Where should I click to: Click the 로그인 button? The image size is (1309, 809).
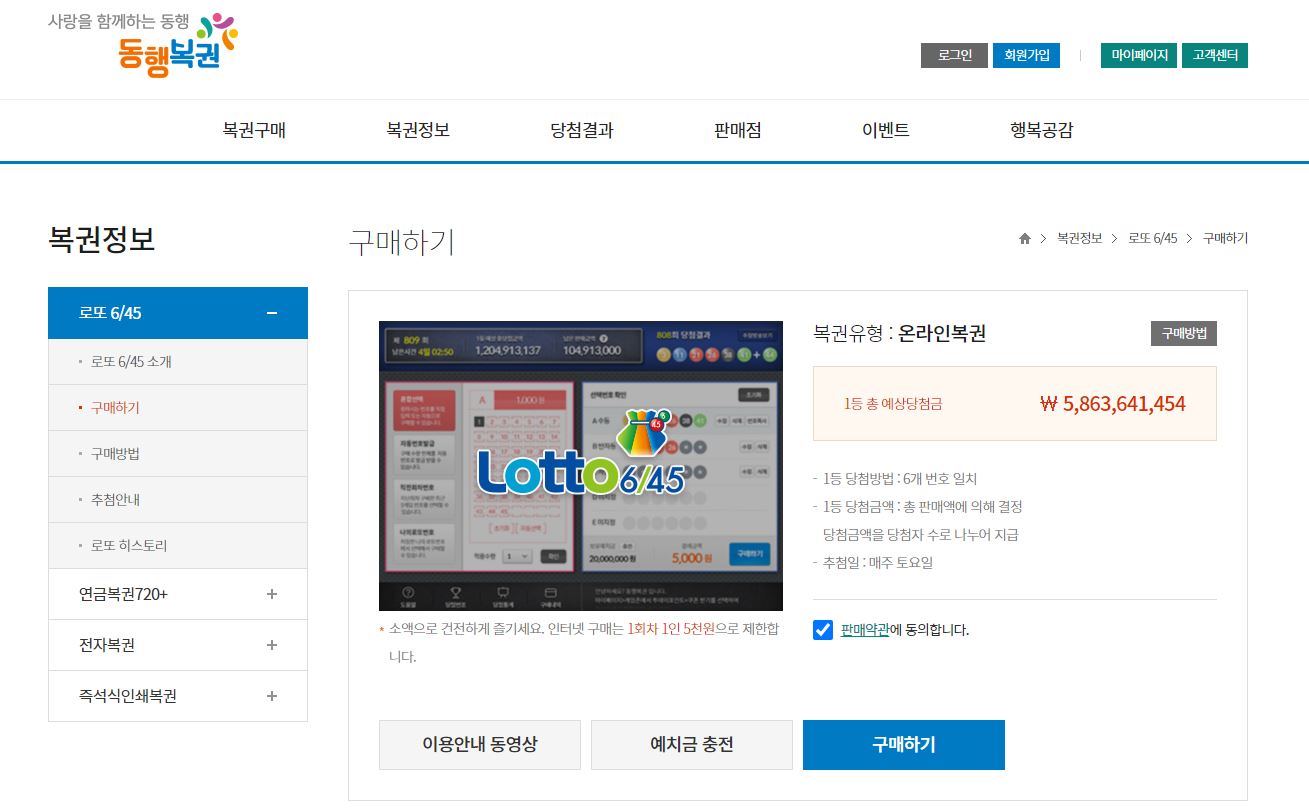tap(954, 55)
